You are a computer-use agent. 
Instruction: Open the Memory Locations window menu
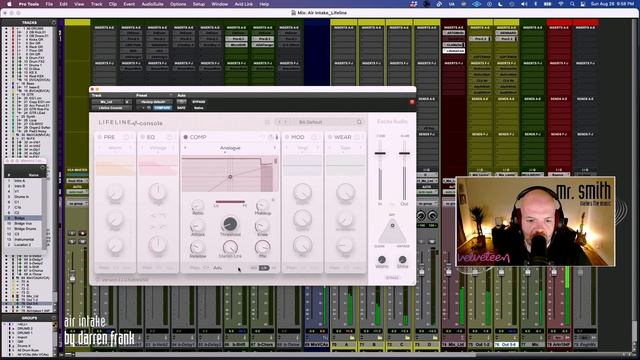click(x=42, y=168)
